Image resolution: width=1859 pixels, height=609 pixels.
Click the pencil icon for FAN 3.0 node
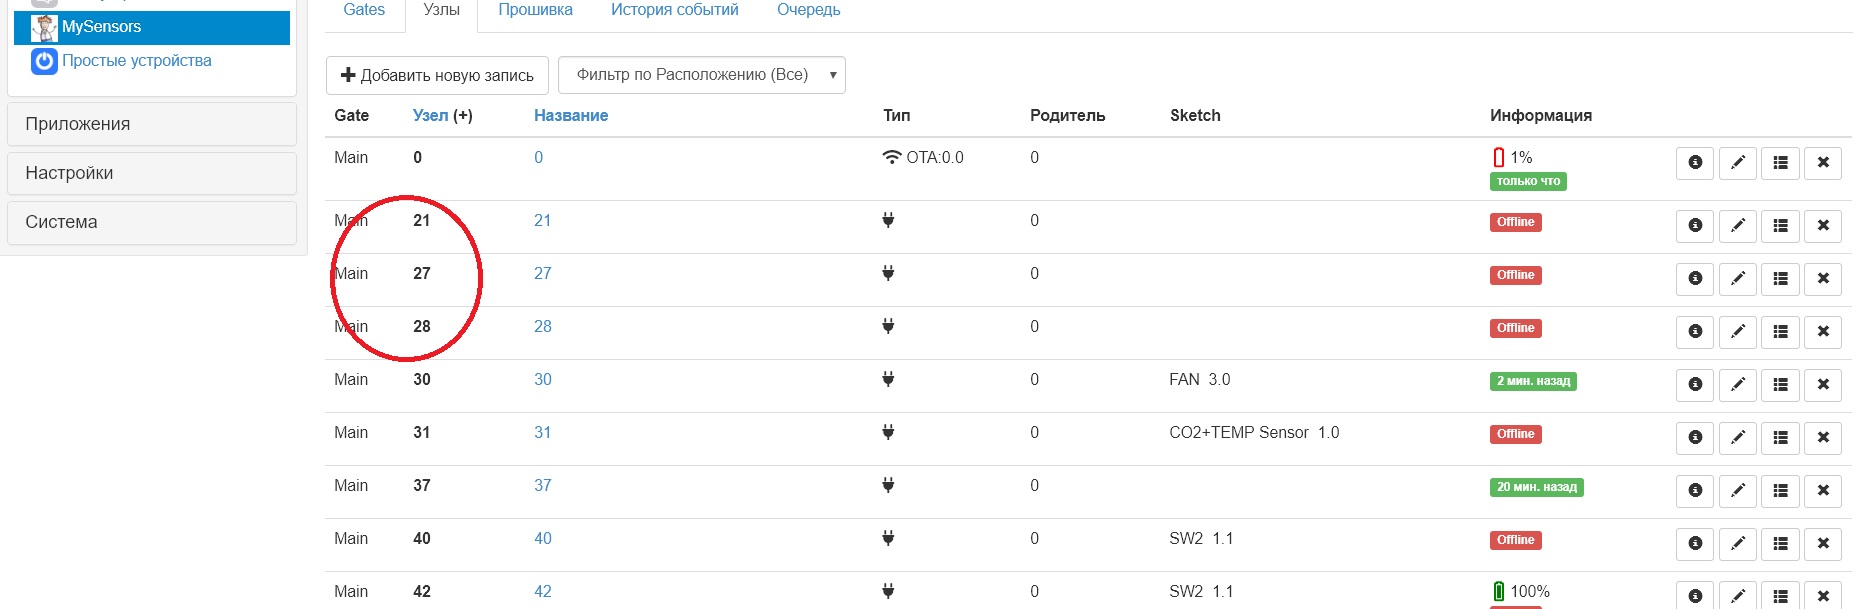coord(1738,385)
